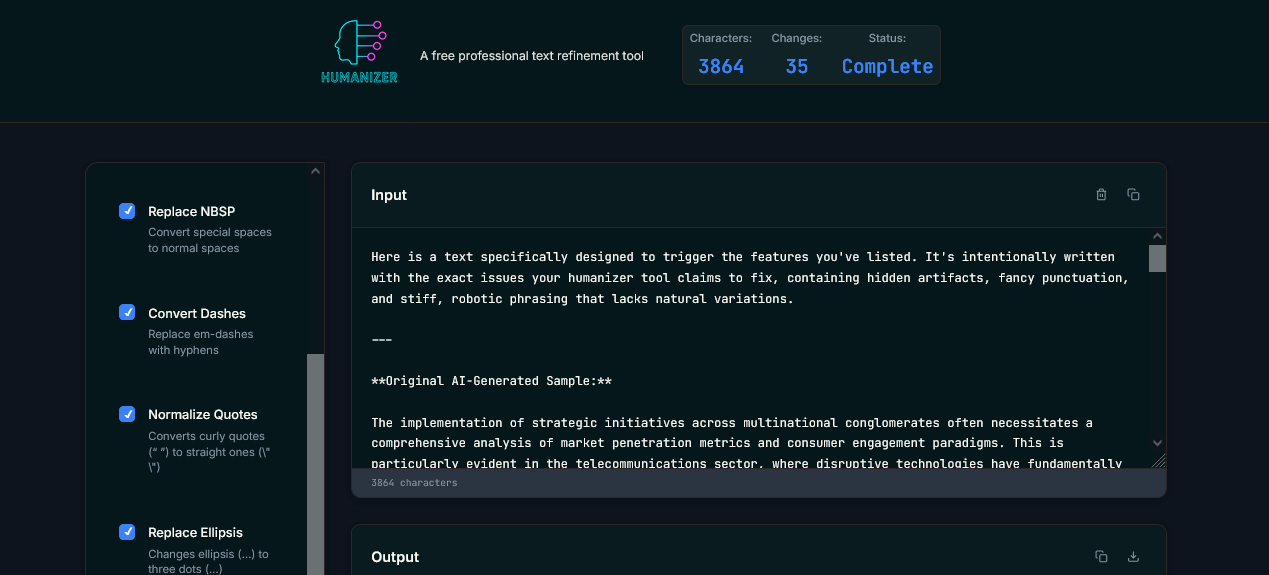Click the options sidebar scroll-up arrow

[316, 171]
